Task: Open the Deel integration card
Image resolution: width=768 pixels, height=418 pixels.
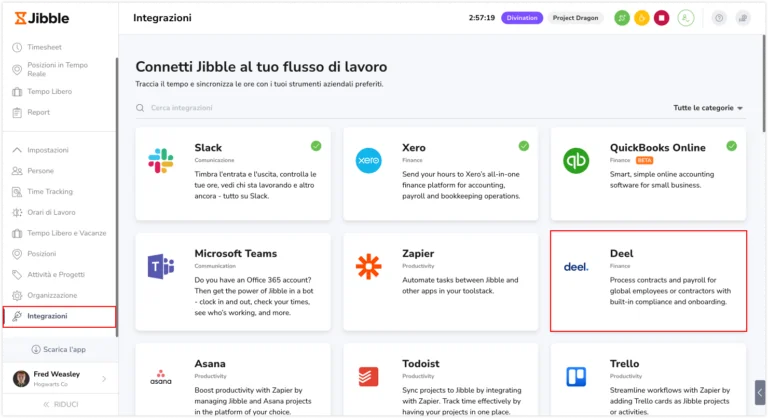Action: 648,281
